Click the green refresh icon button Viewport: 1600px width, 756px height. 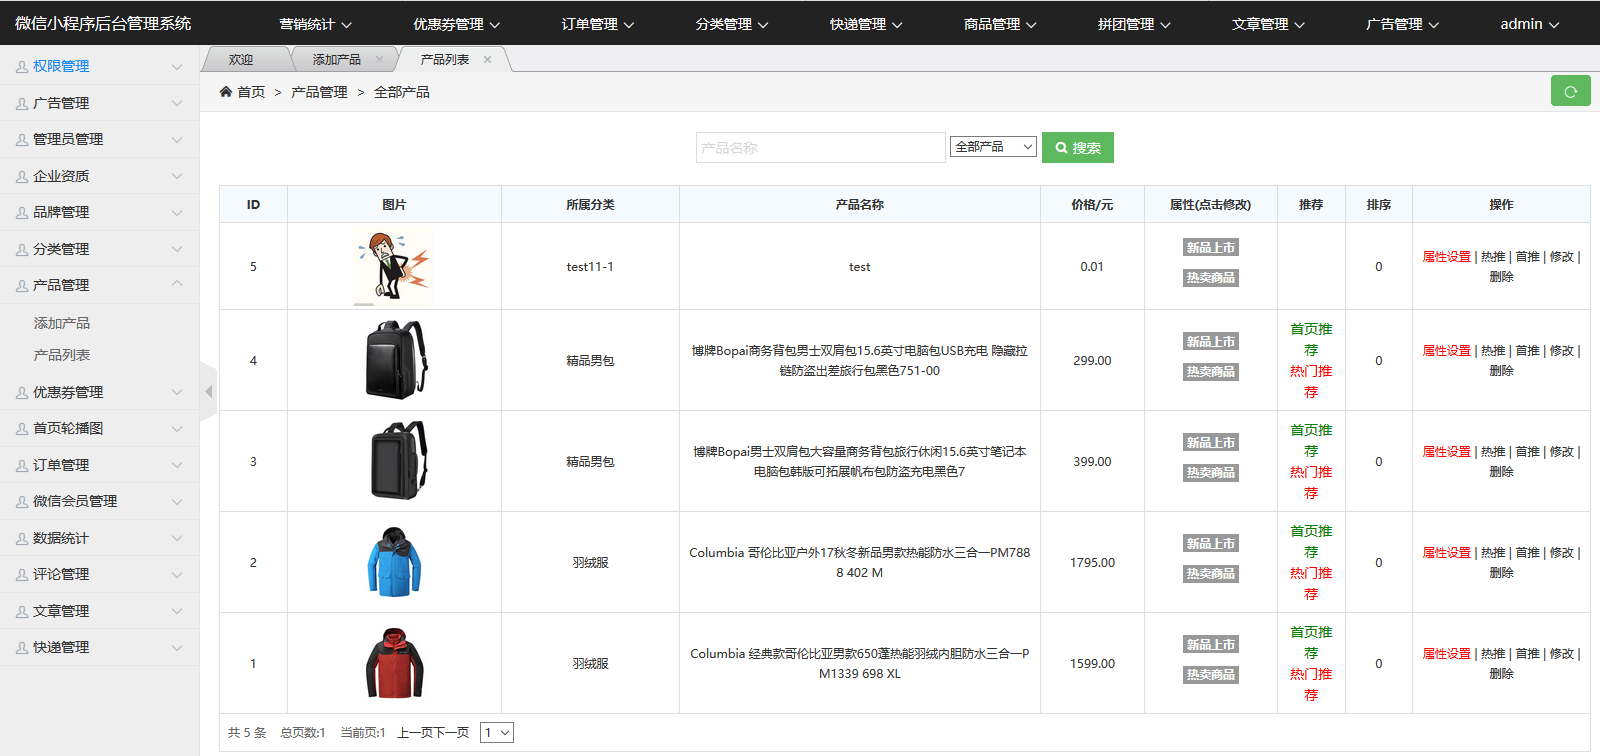pos(1570,91)
